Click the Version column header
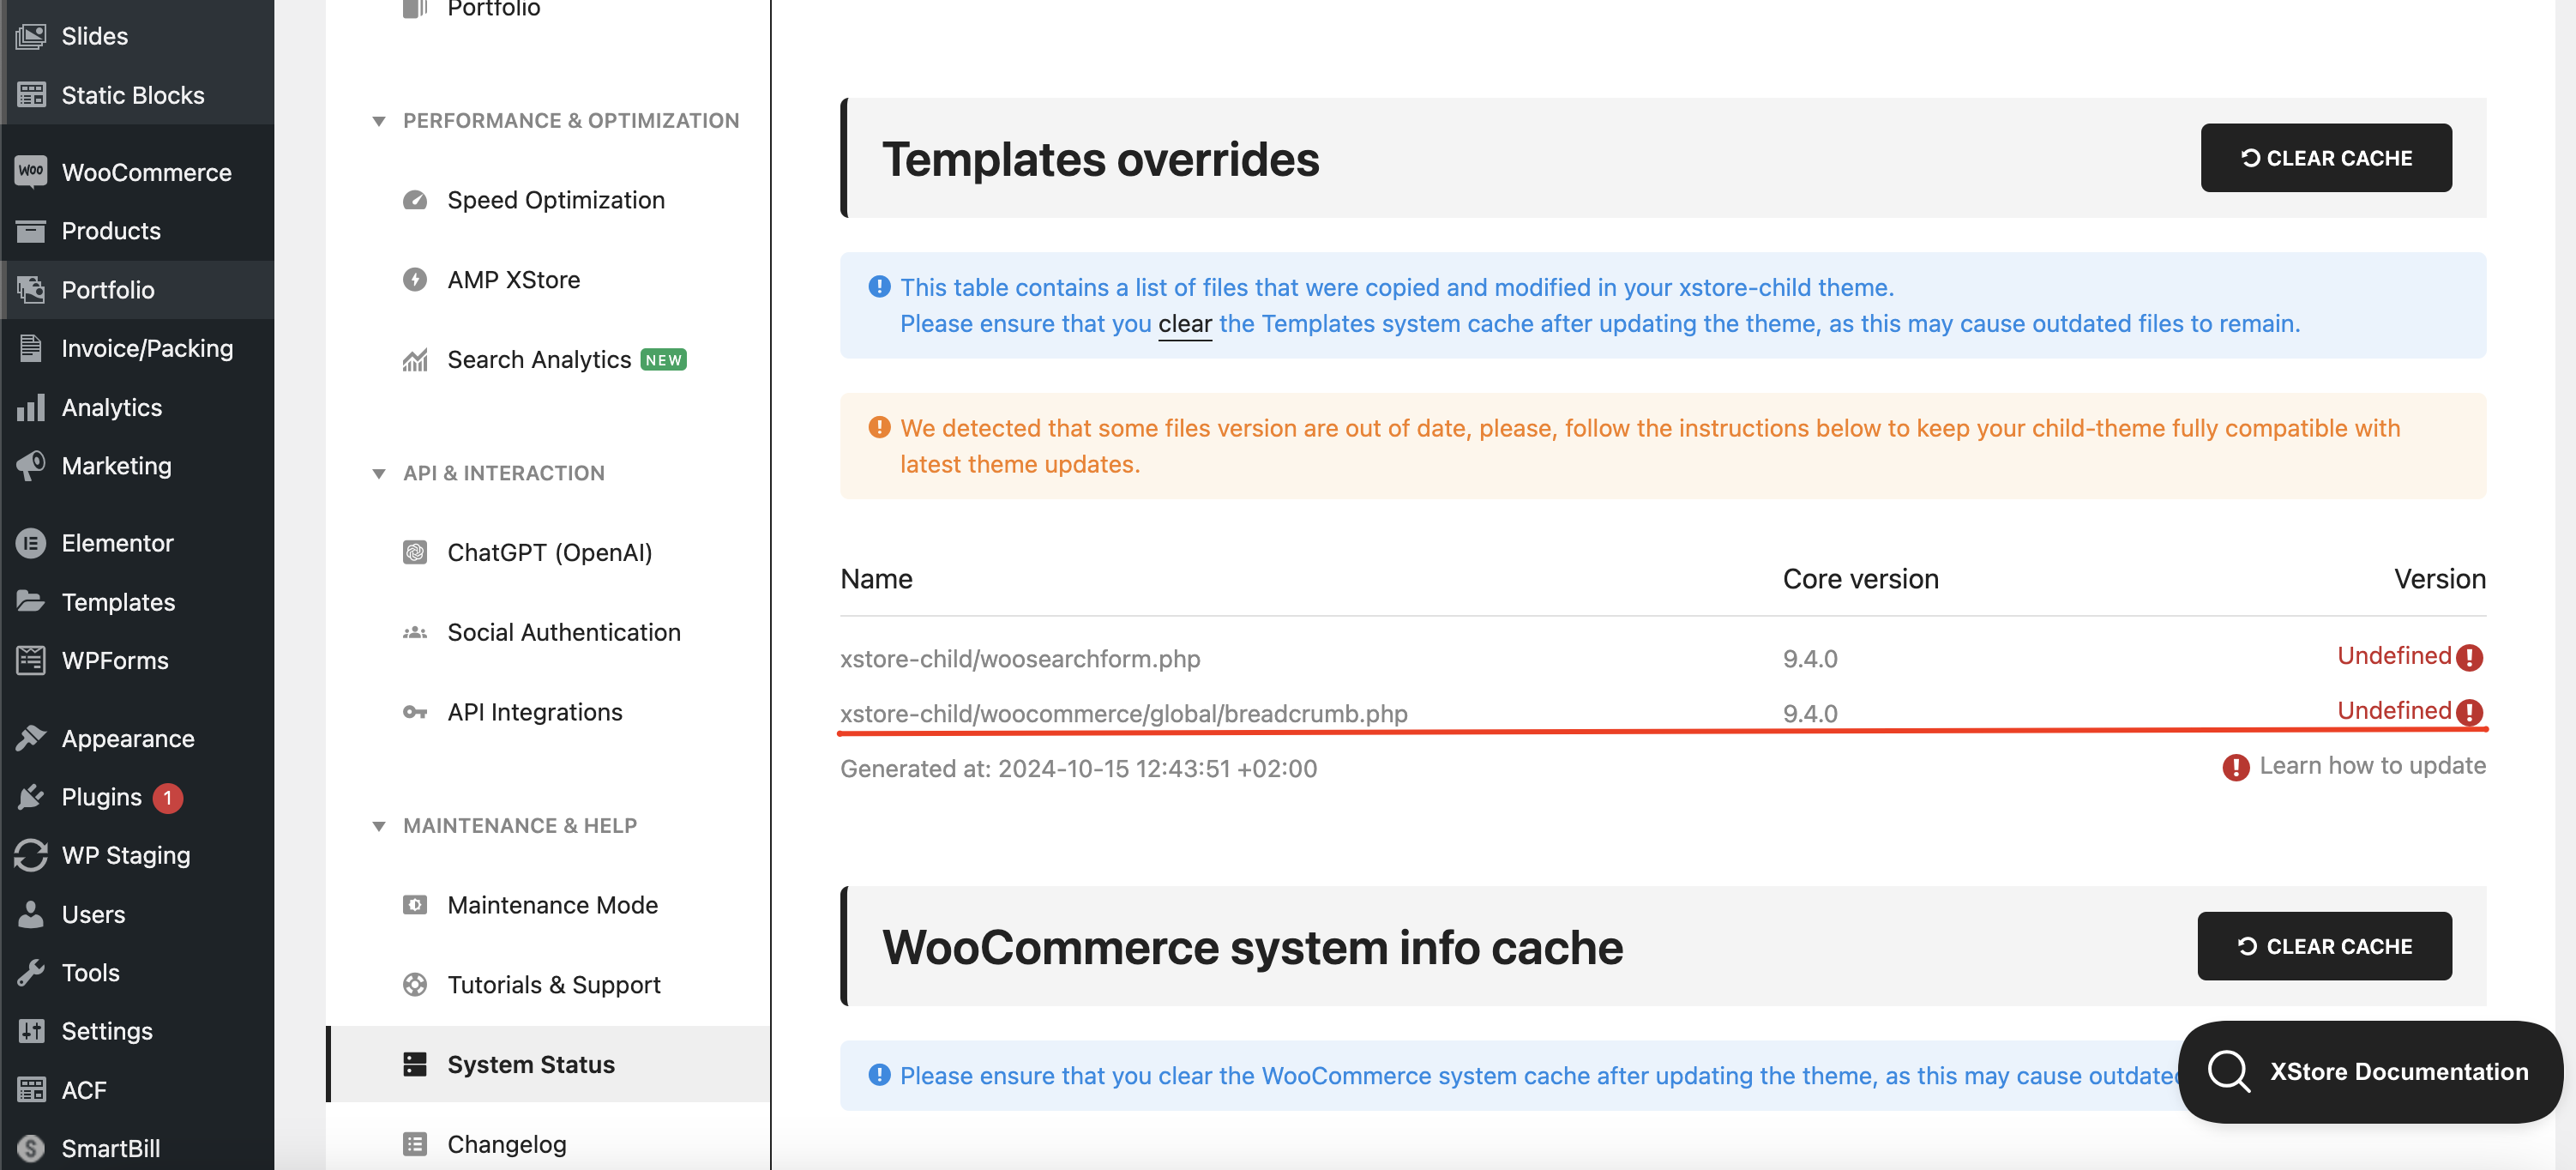This screenshot has height=1170, width=2576. (x=2440, y=579)
